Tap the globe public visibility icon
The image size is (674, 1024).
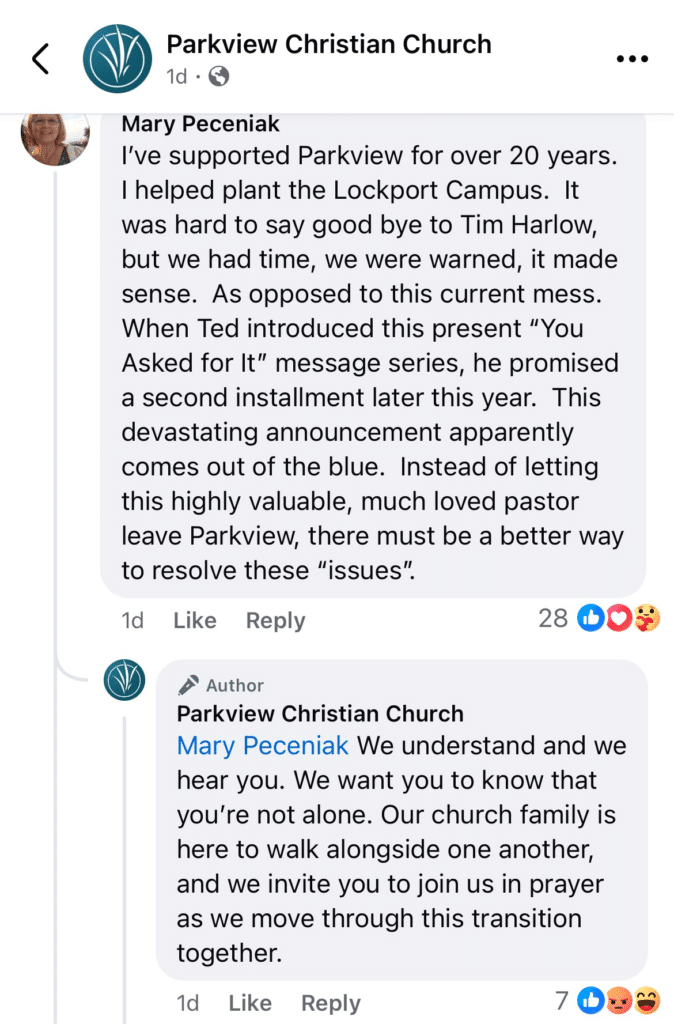point(219,76)
